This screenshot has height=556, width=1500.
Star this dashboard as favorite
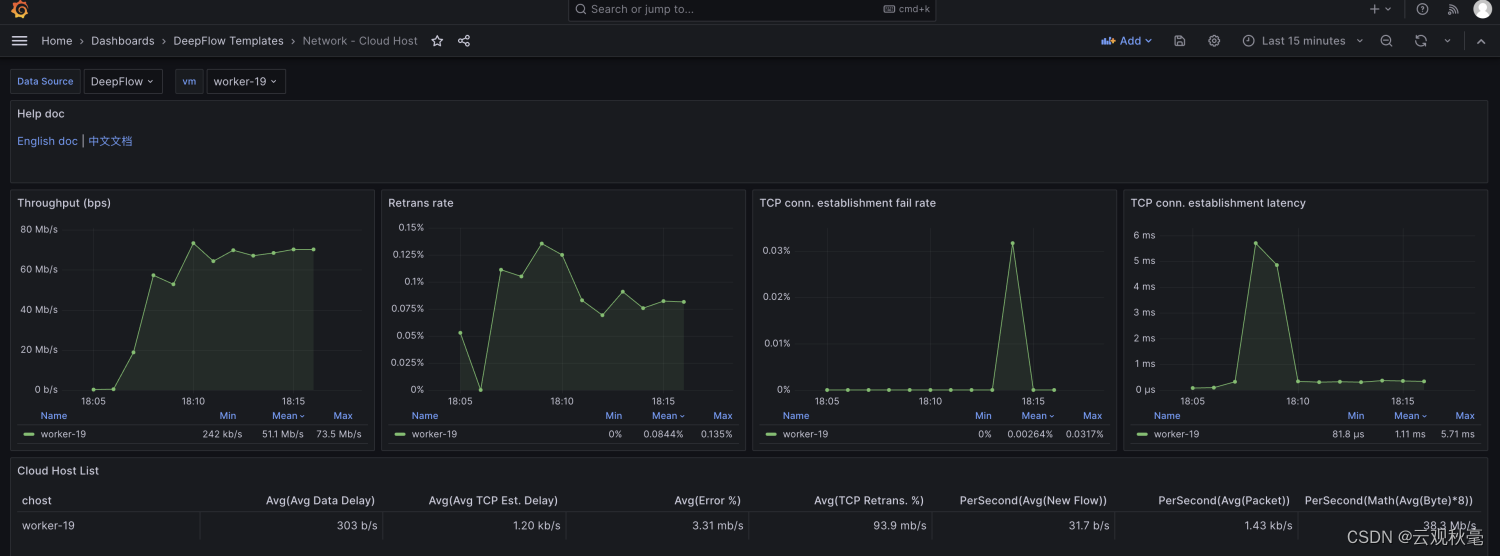click(x=437, y=41)
